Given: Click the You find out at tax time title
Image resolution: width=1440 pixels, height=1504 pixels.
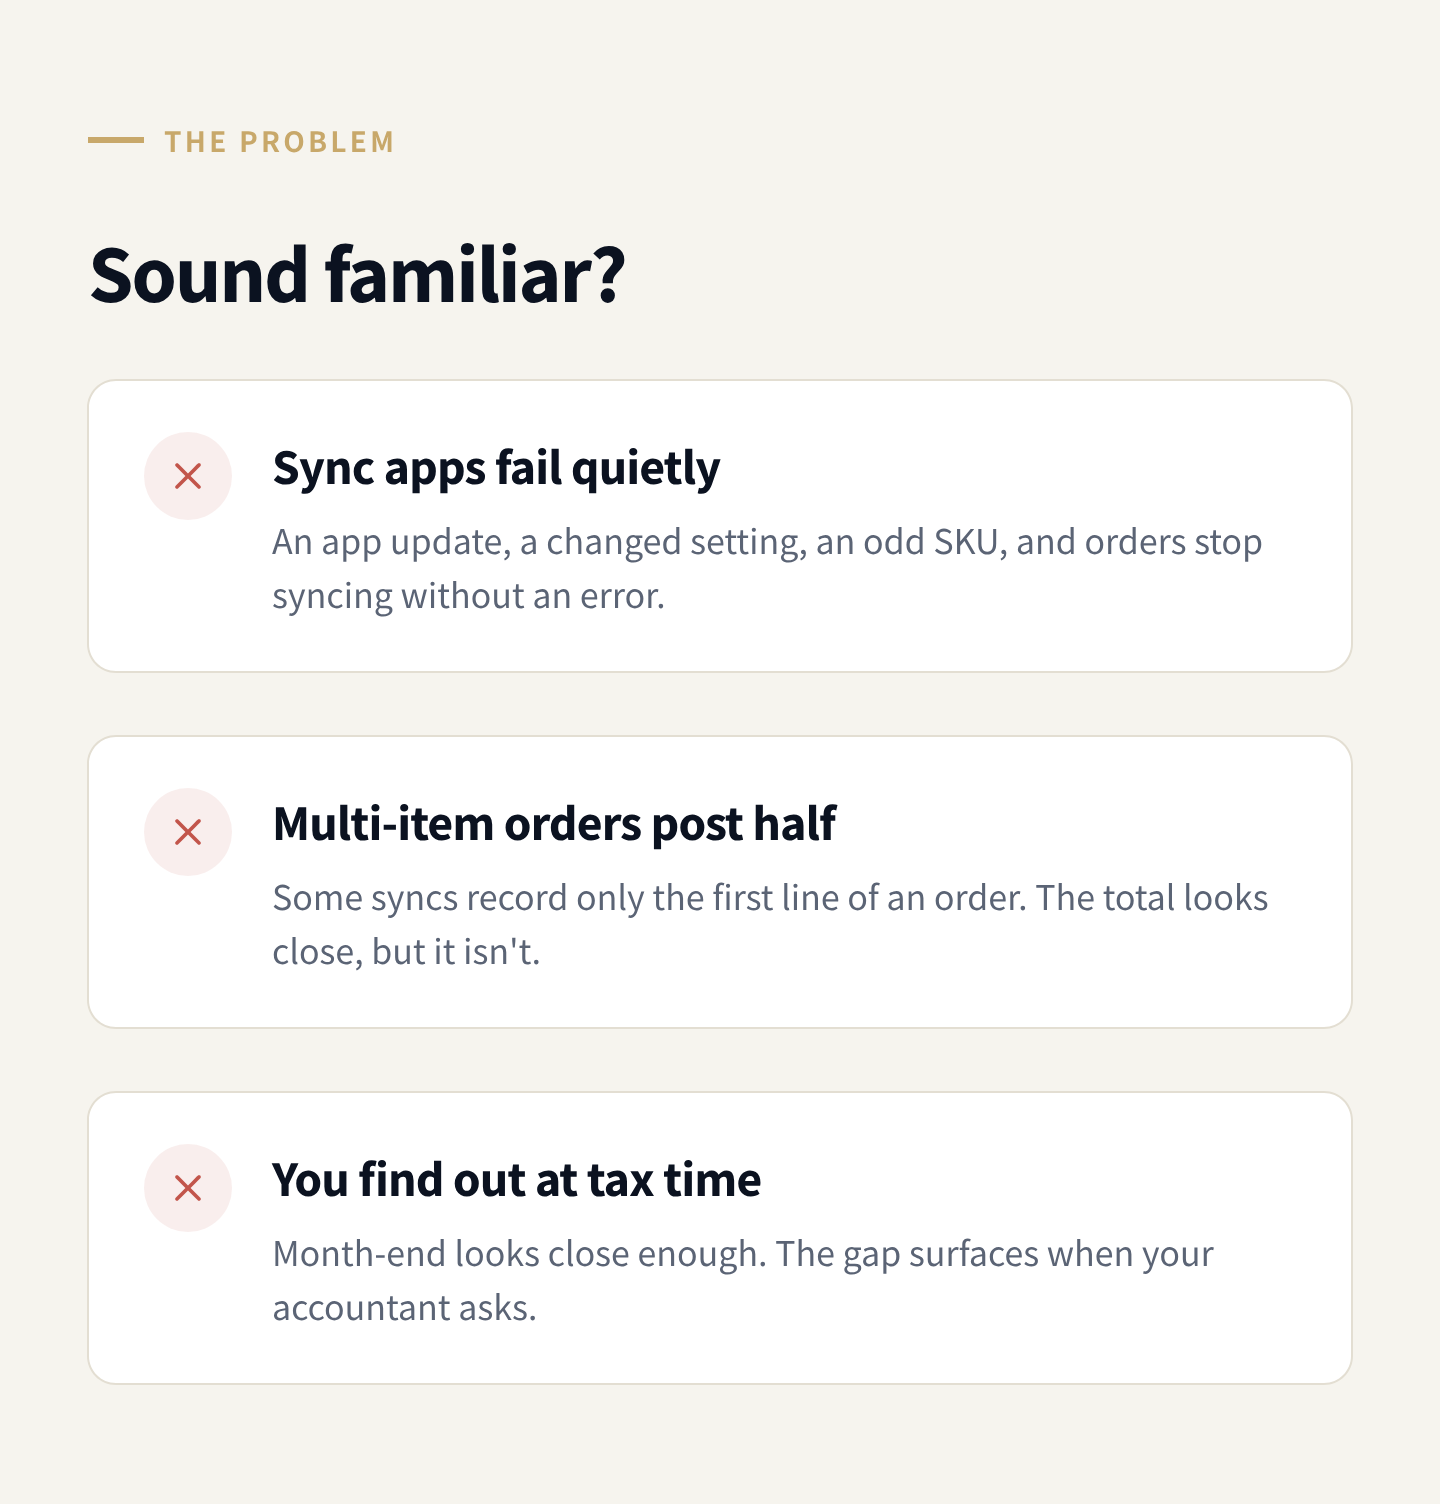Looking at the screenshot, I should 517,1180.
